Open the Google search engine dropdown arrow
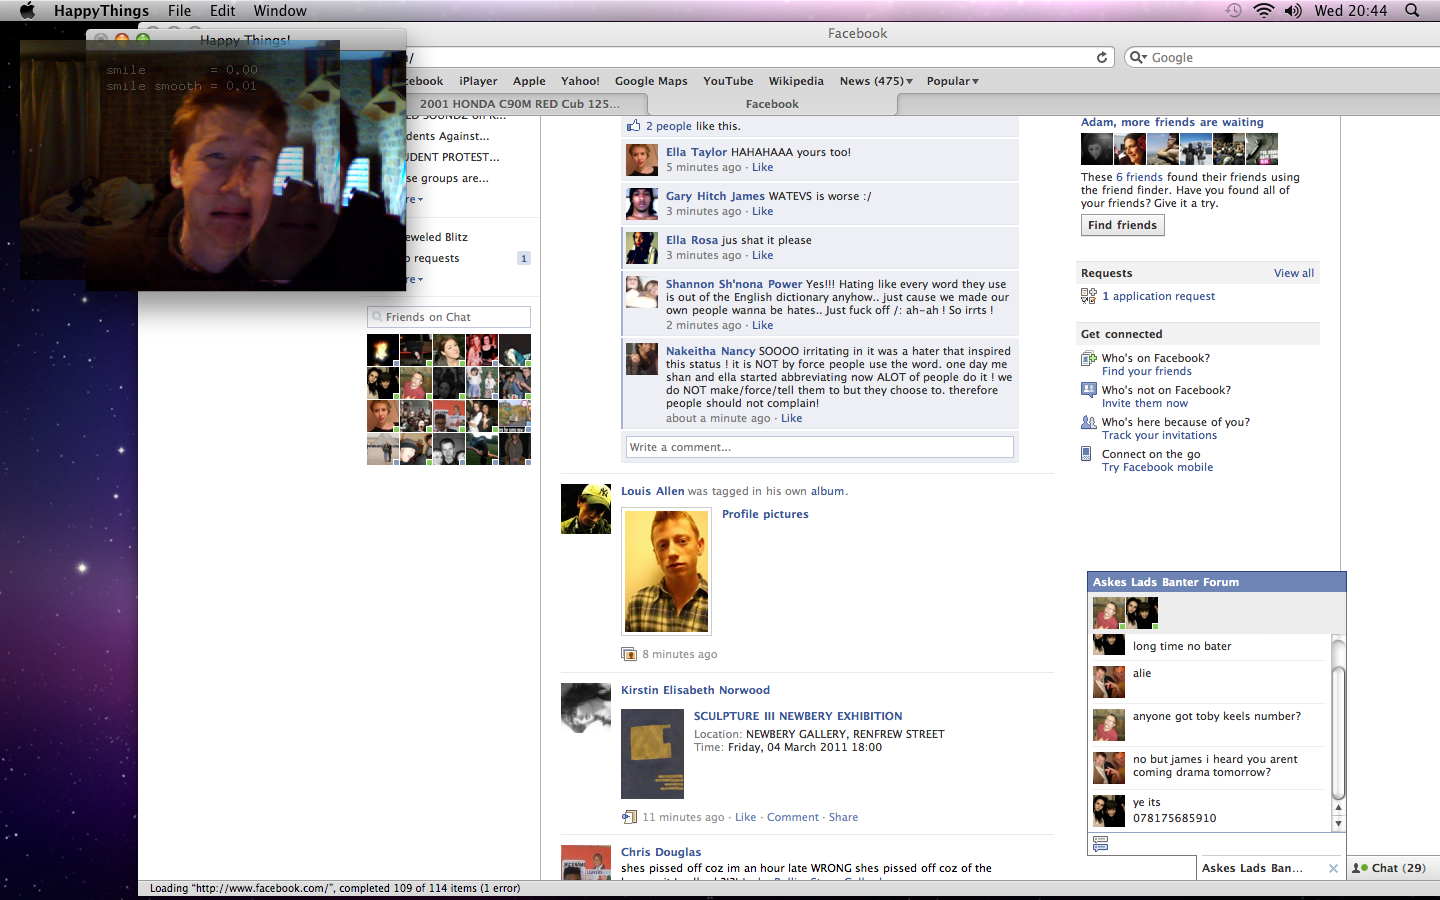The width and height of the screenshot is (1440, 900). [1138, 57]
